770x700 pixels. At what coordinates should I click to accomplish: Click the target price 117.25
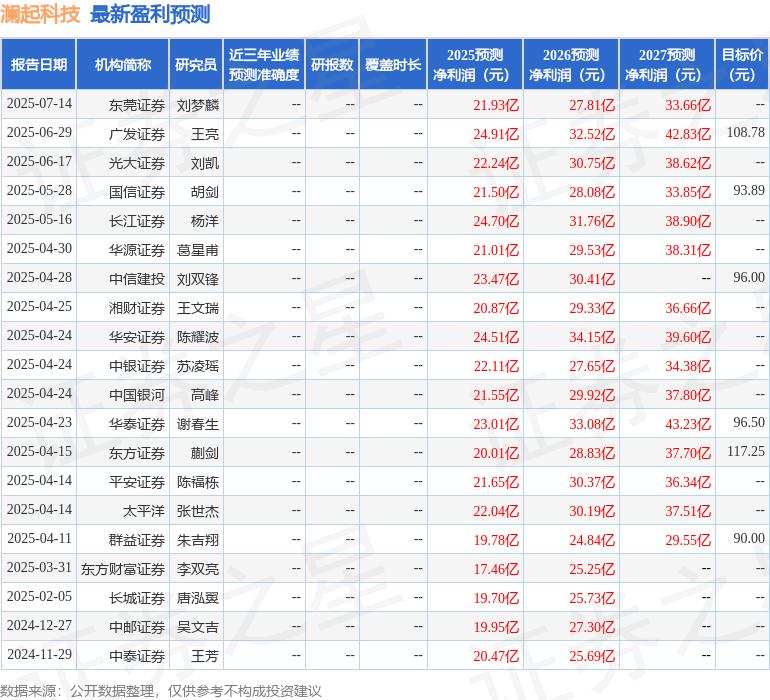[x=745, y=451]
